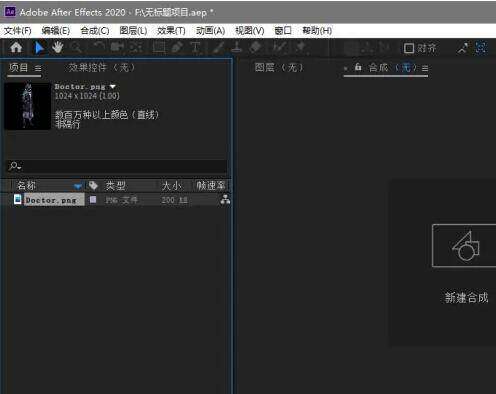Click the project search input field
Viewport: 496px width, 394px height.
117,166
